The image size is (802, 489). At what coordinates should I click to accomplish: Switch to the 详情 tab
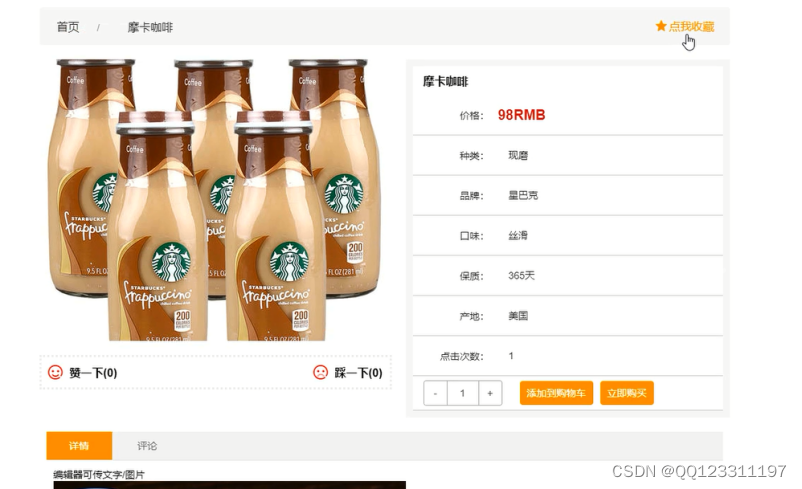pos(79,446)
